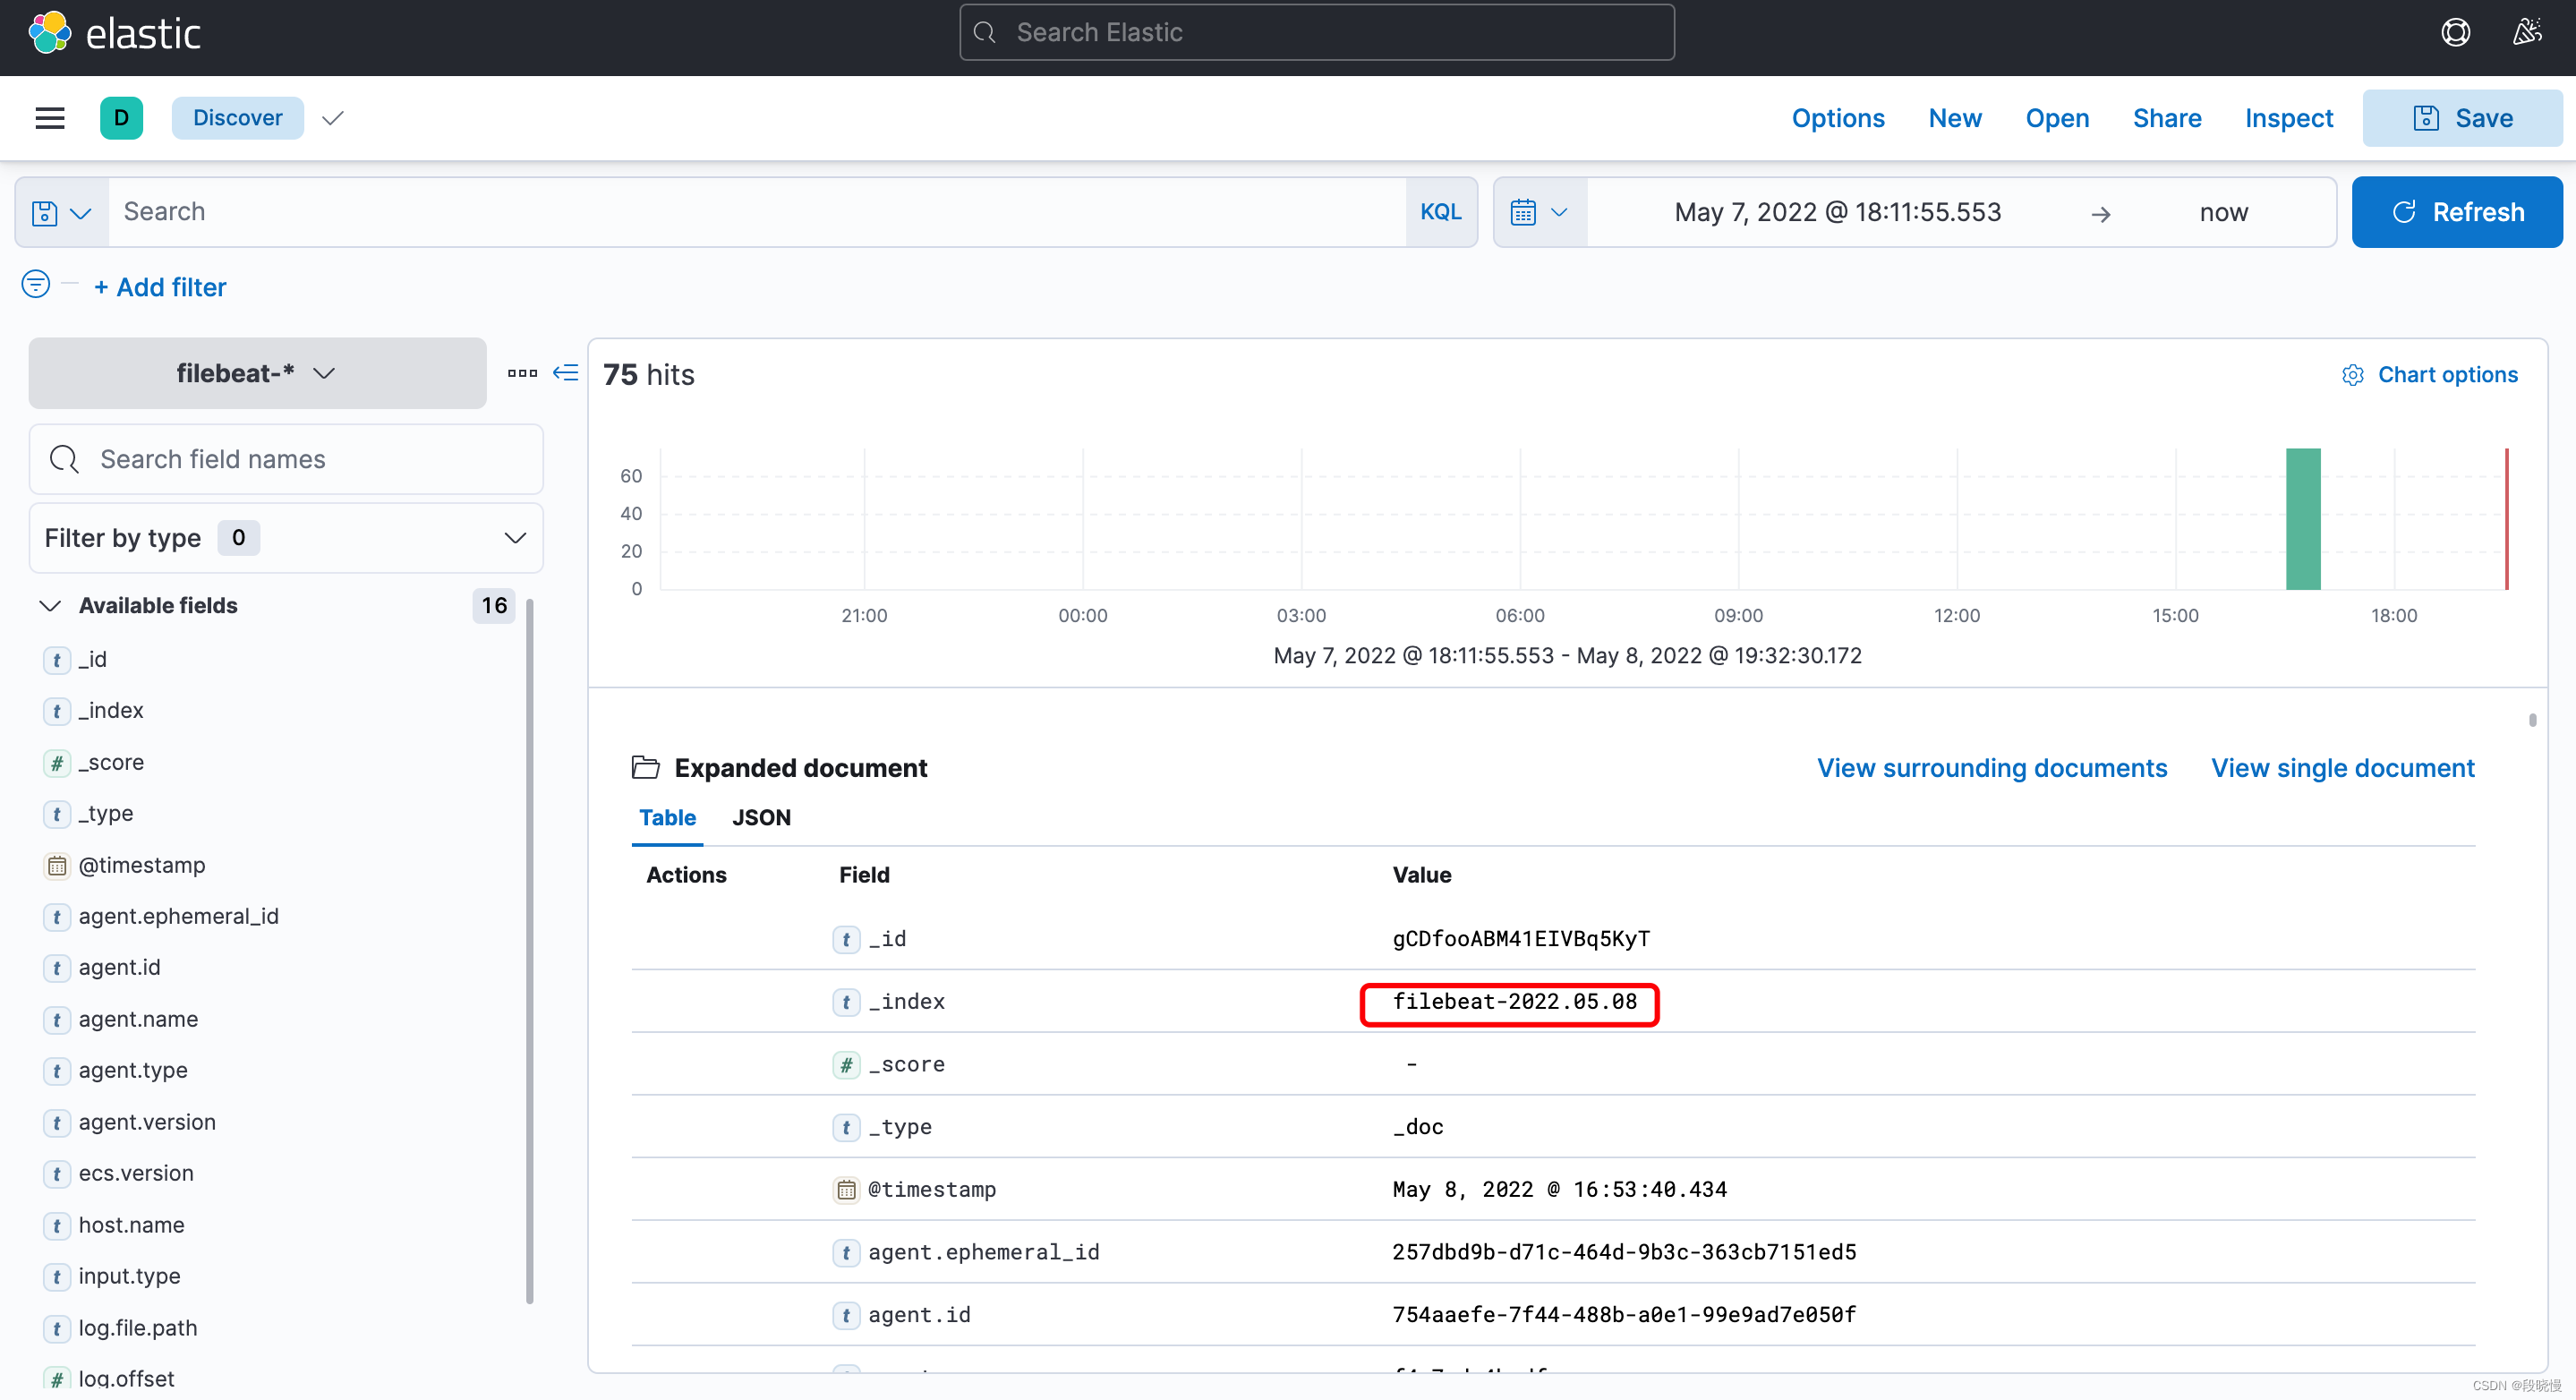Select the Table tab
This screenshot has height=1400, width=2576.
[667, 818]
